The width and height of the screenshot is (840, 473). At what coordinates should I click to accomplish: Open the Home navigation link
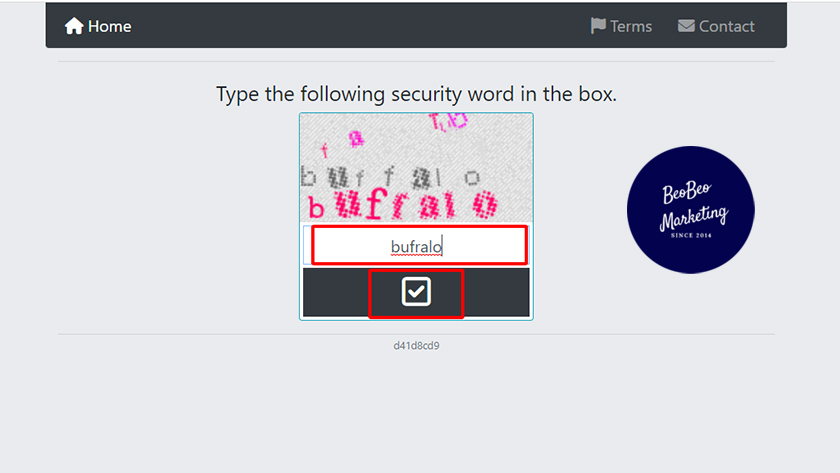coord(109,26)
